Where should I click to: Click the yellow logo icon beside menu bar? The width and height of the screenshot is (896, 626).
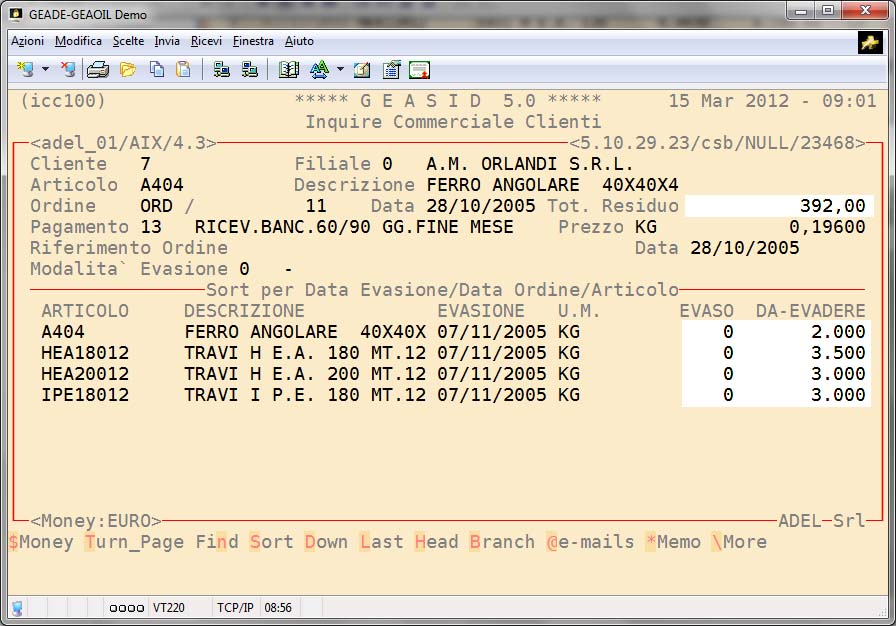tap(869, 42)
